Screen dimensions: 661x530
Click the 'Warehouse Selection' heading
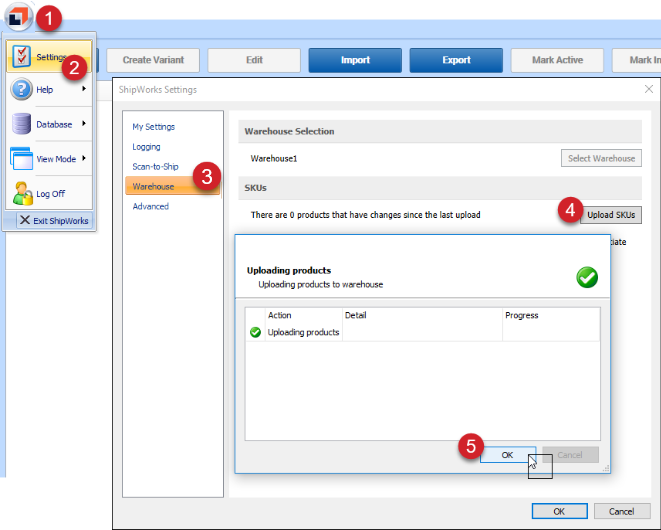tap(289, 131)
